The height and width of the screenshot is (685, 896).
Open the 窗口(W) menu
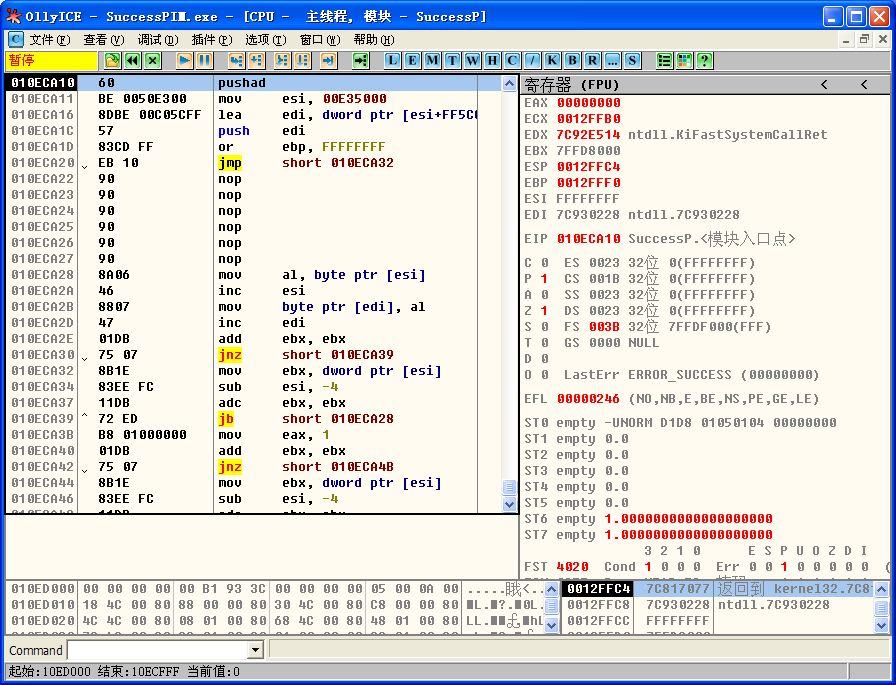[x=319, y=39]
